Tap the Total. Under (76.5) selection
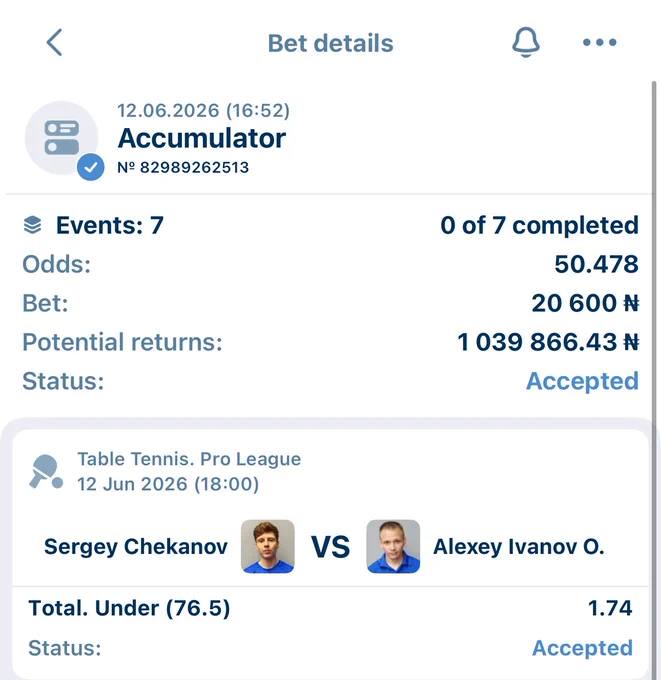 coord(129,608)
